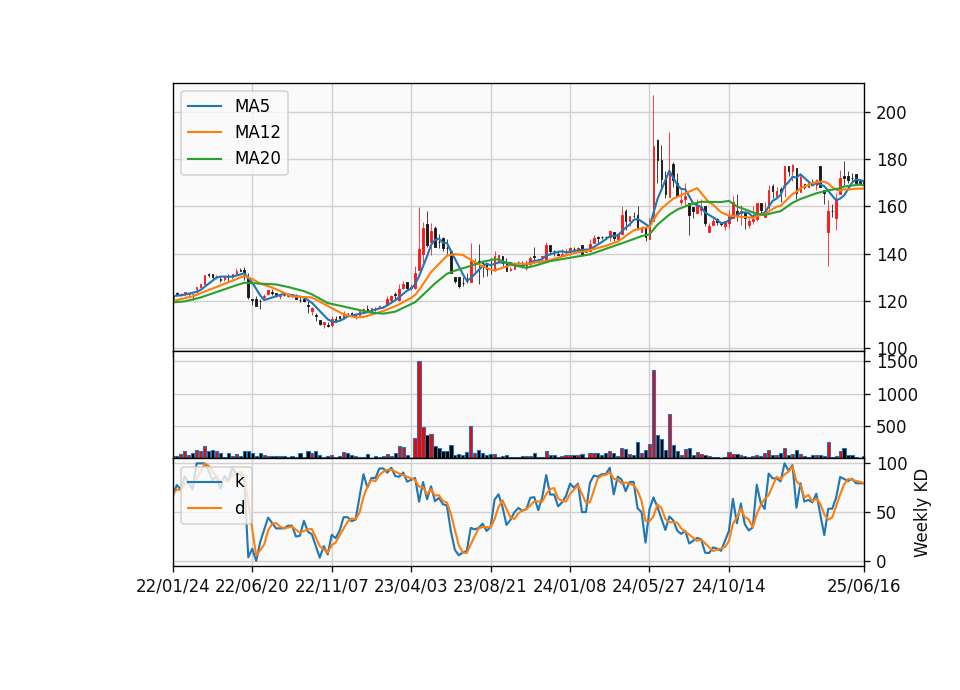
Task: Click the MA12 legend label
Action: [x=257, y=132]
